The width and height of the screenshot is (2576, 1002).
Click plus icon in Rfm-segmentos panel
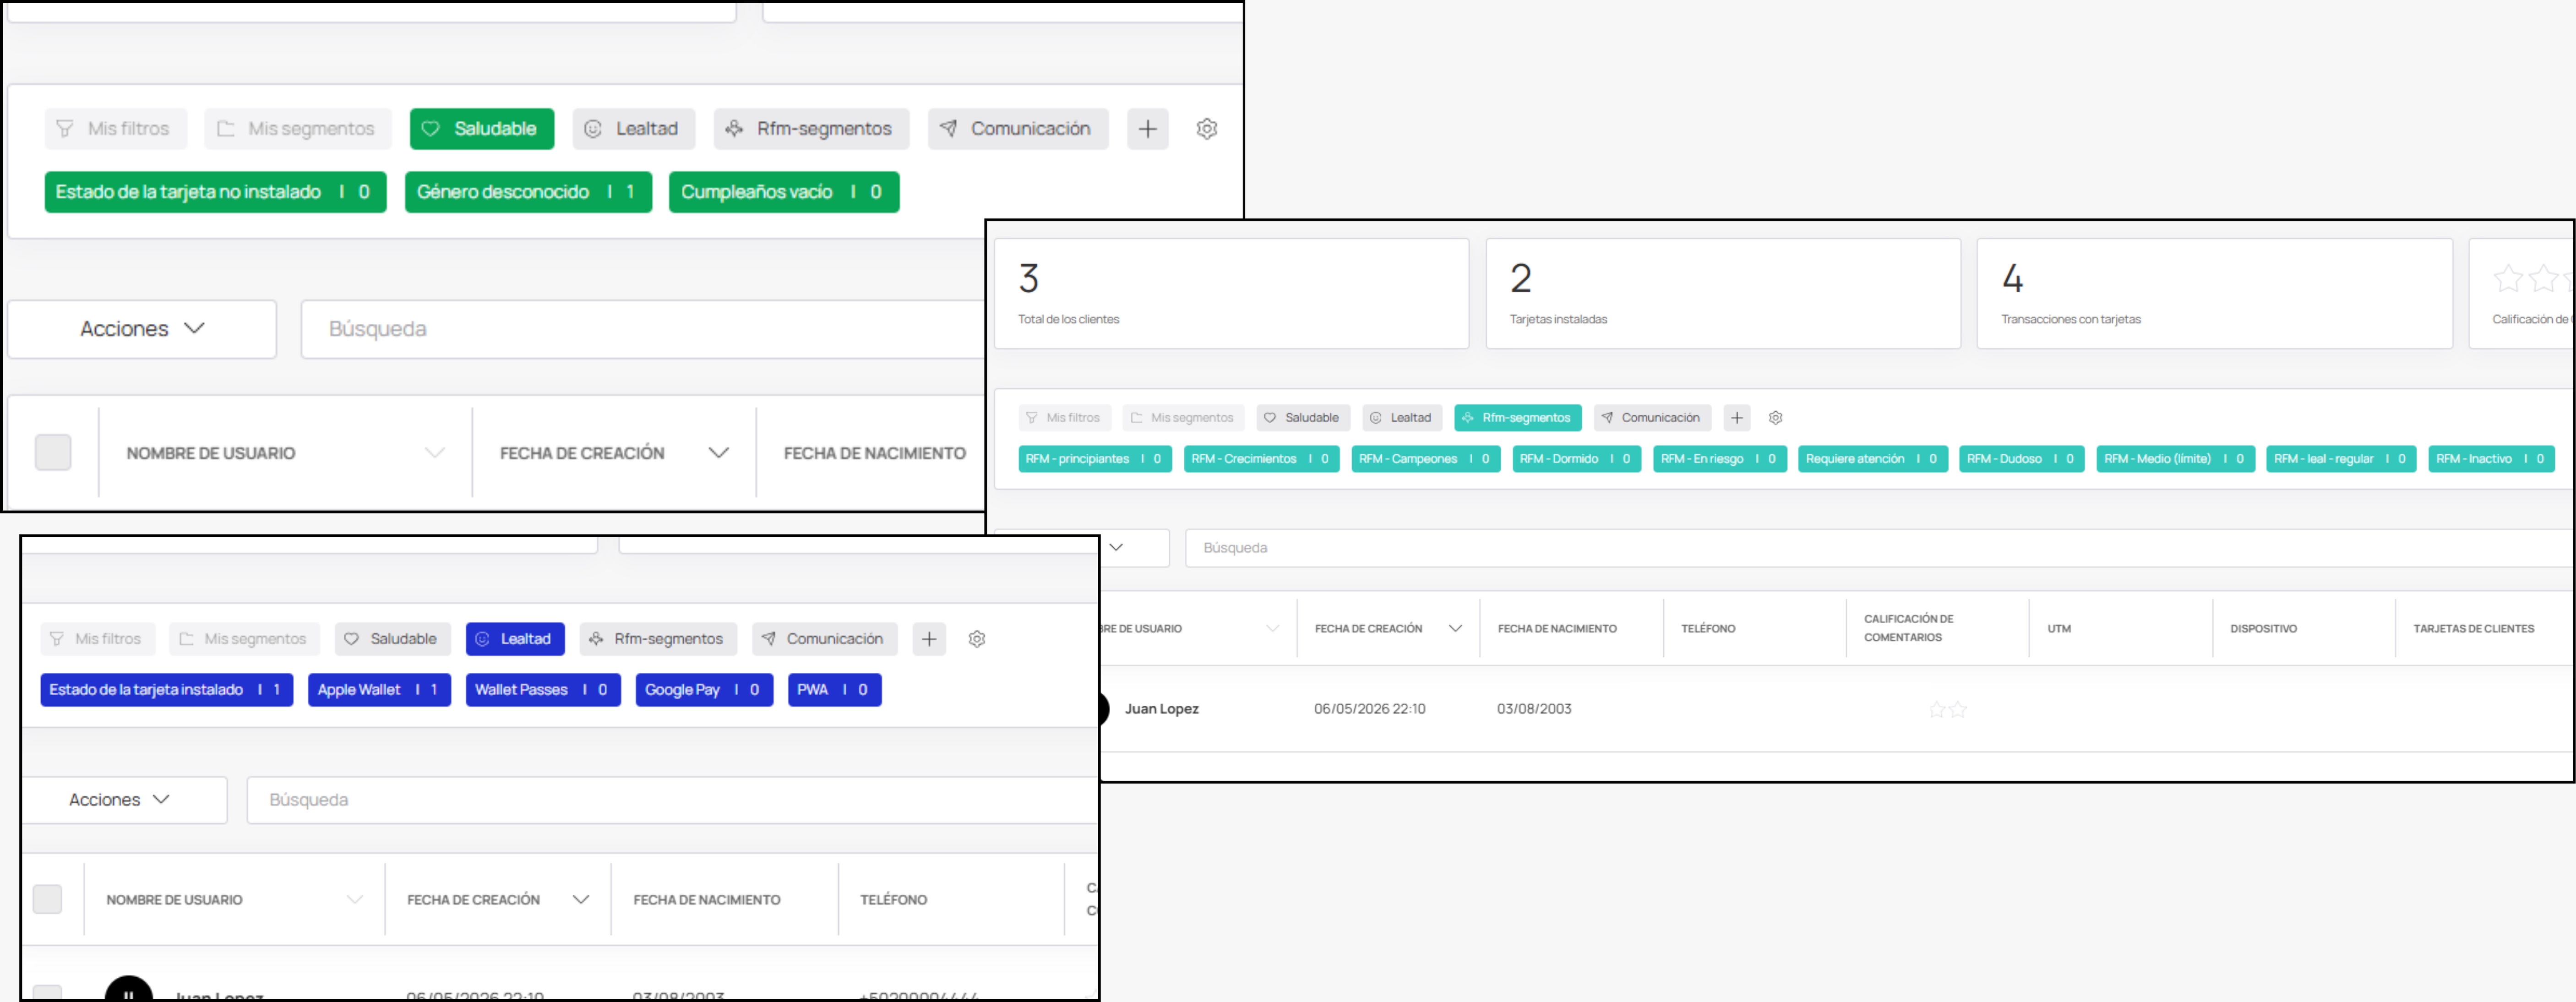tap(1737, 418)
